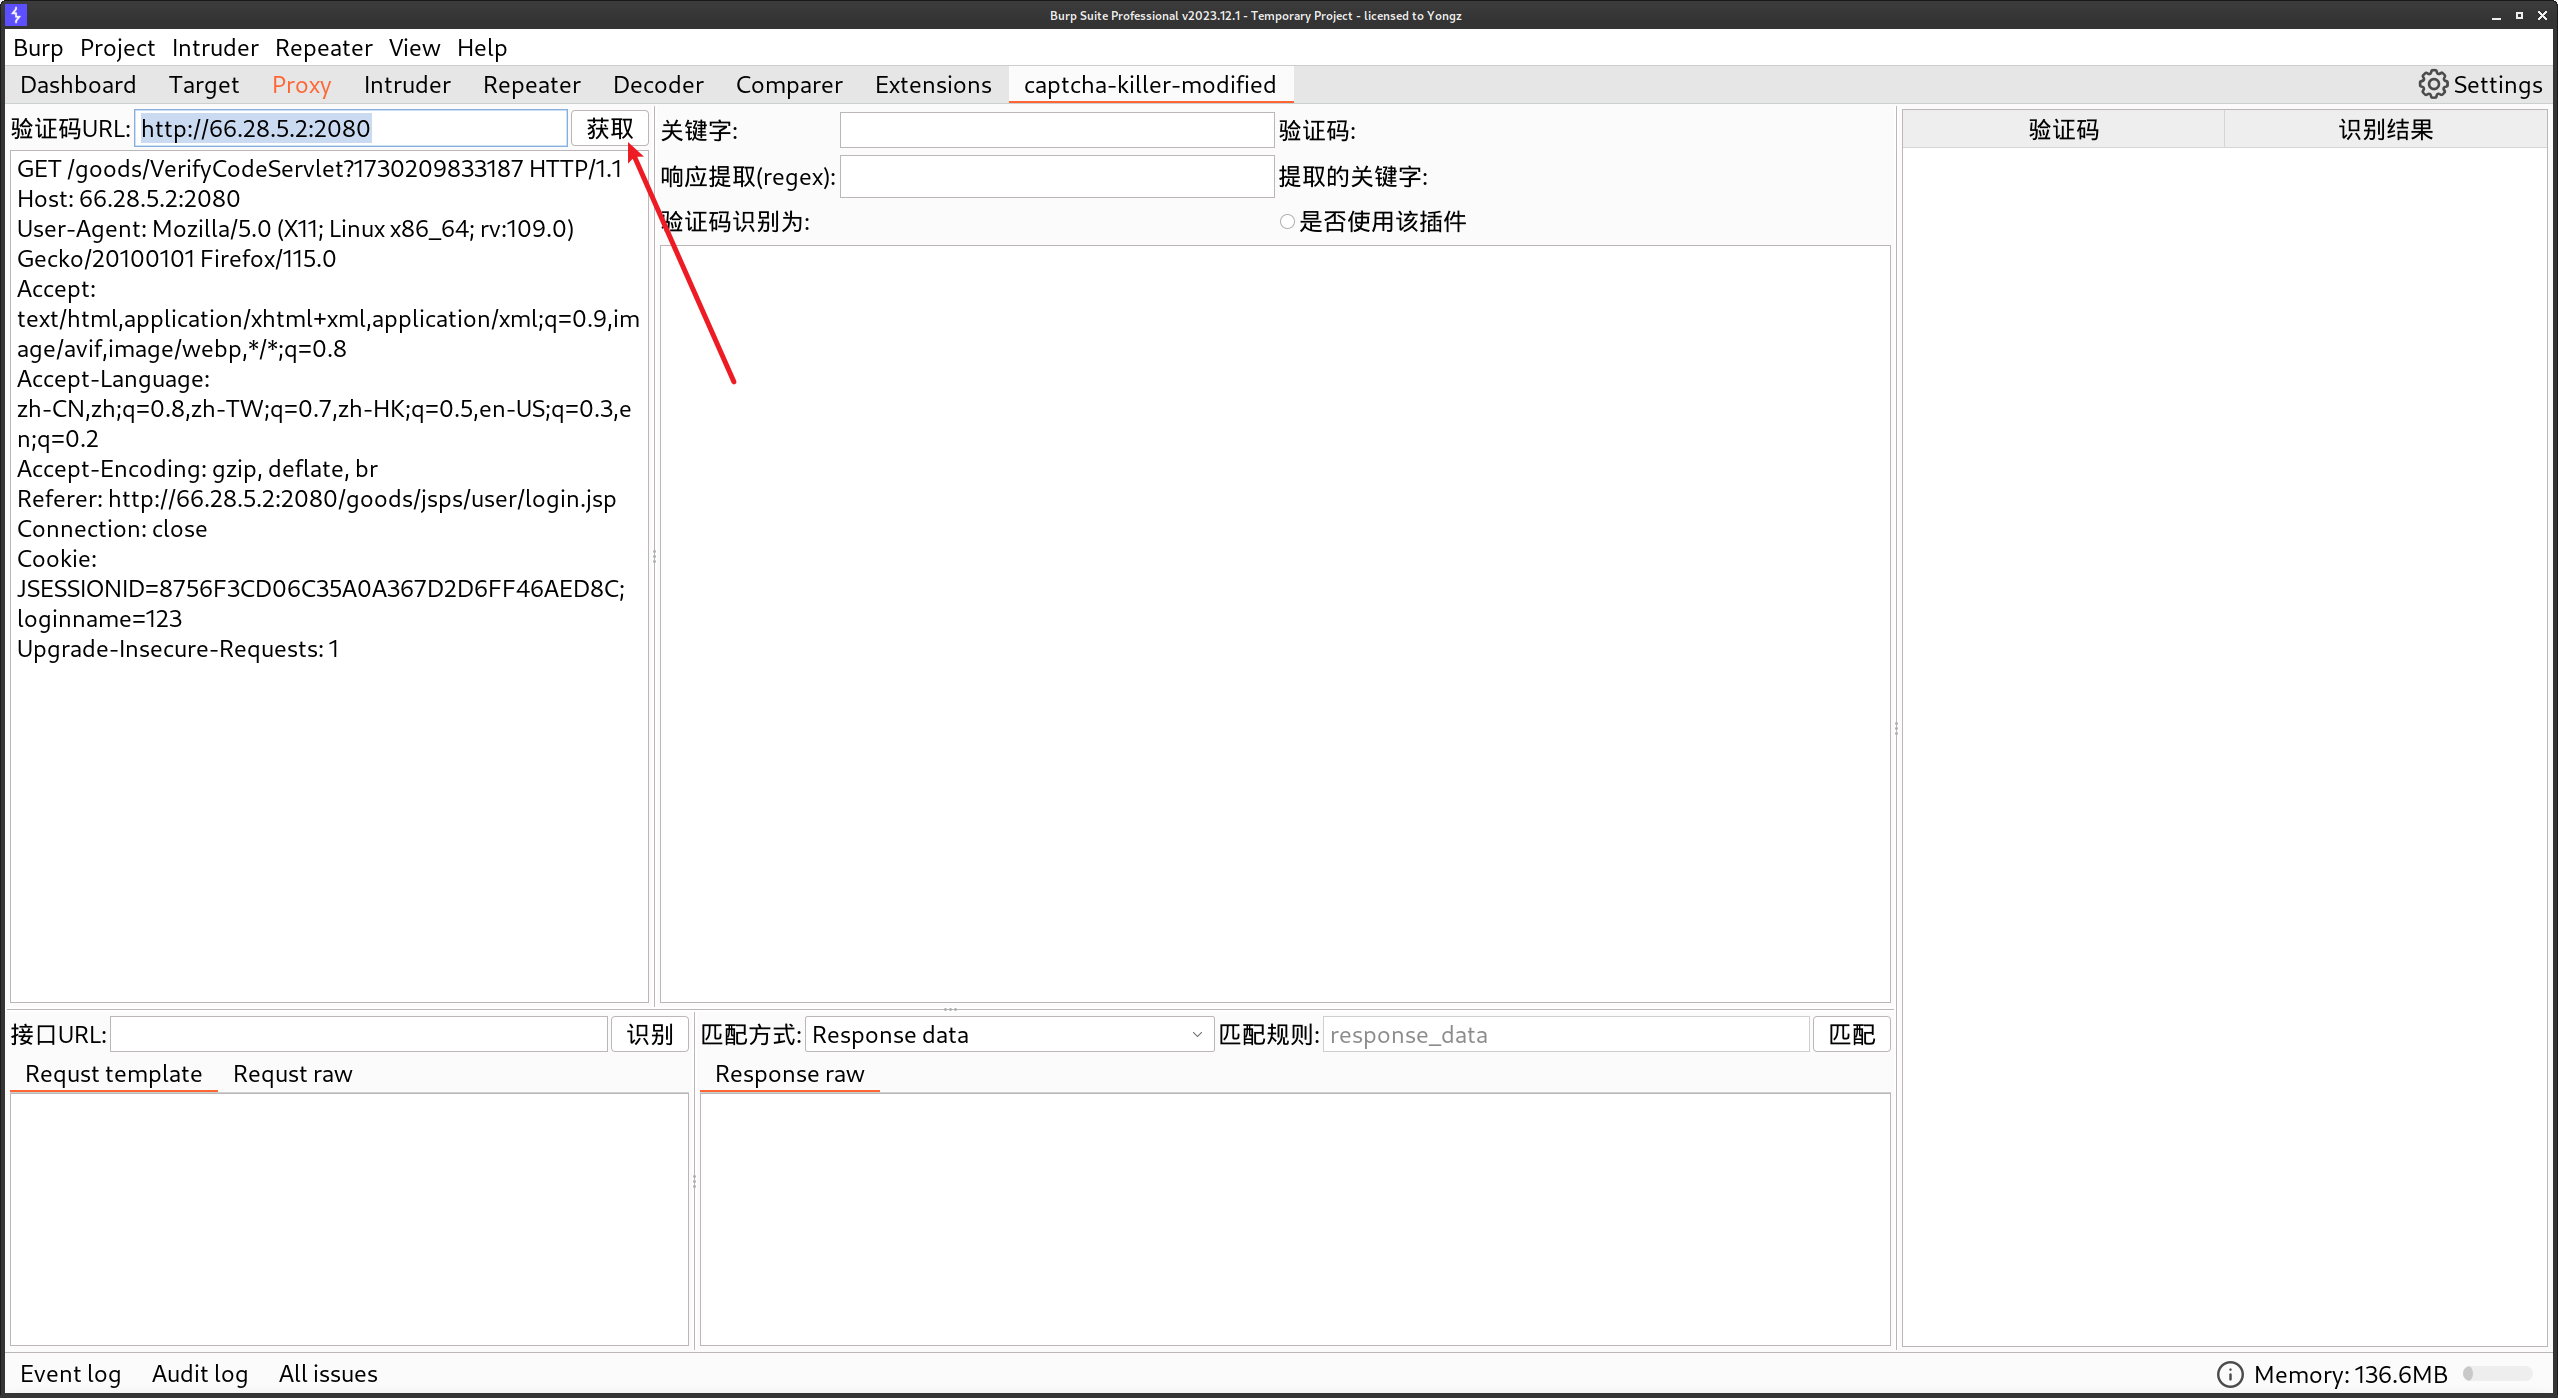Click the Accept-Encoding: gzip, deflate, br line
Viewport: 2558px width, 1398px height.
[197, 469]
